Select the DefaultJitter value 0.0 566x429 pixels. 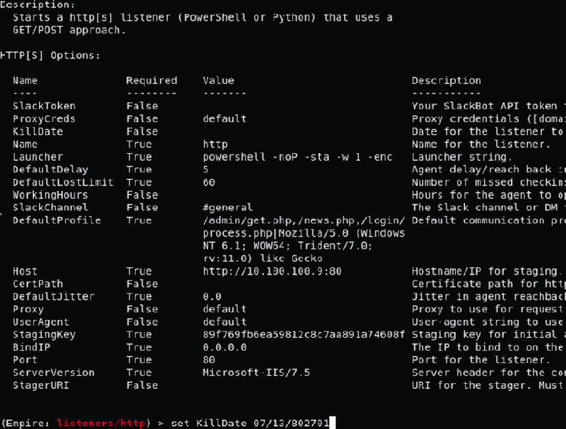[212, 297]
